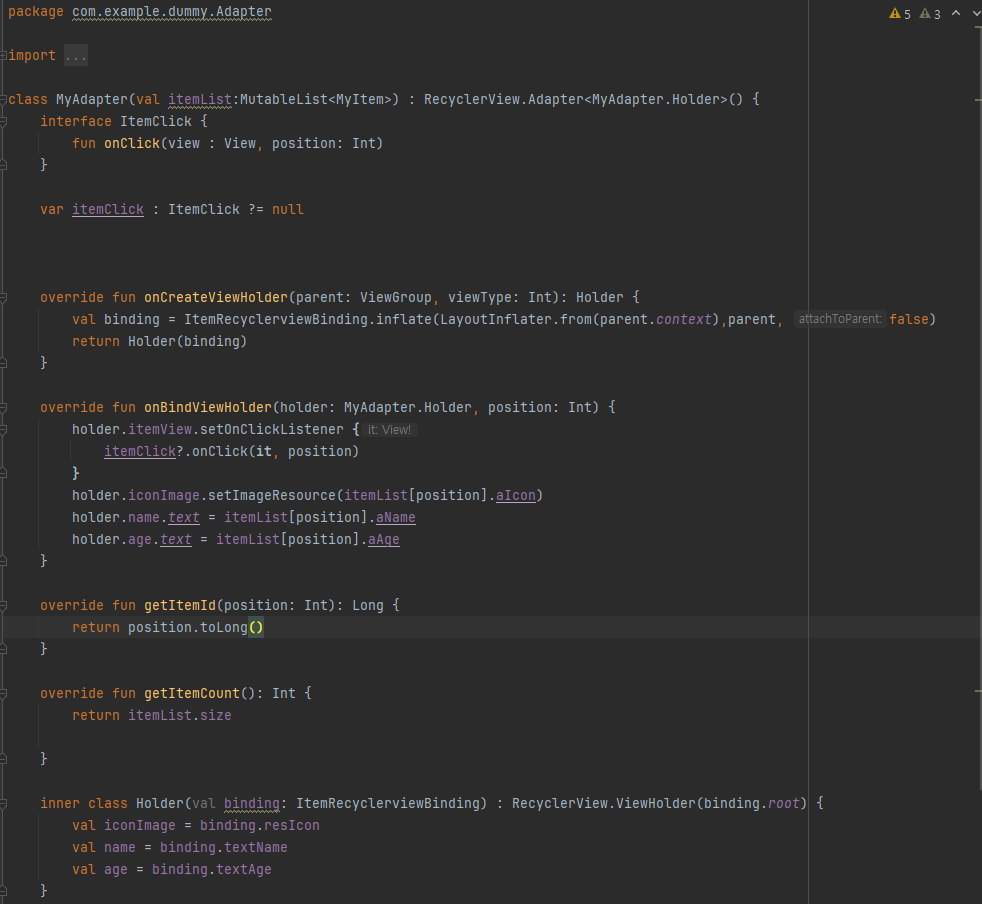This screenshot has height=904, width=982.
Task: Click the package name com.example.dummy.Adapter
Action: [172, 12]
